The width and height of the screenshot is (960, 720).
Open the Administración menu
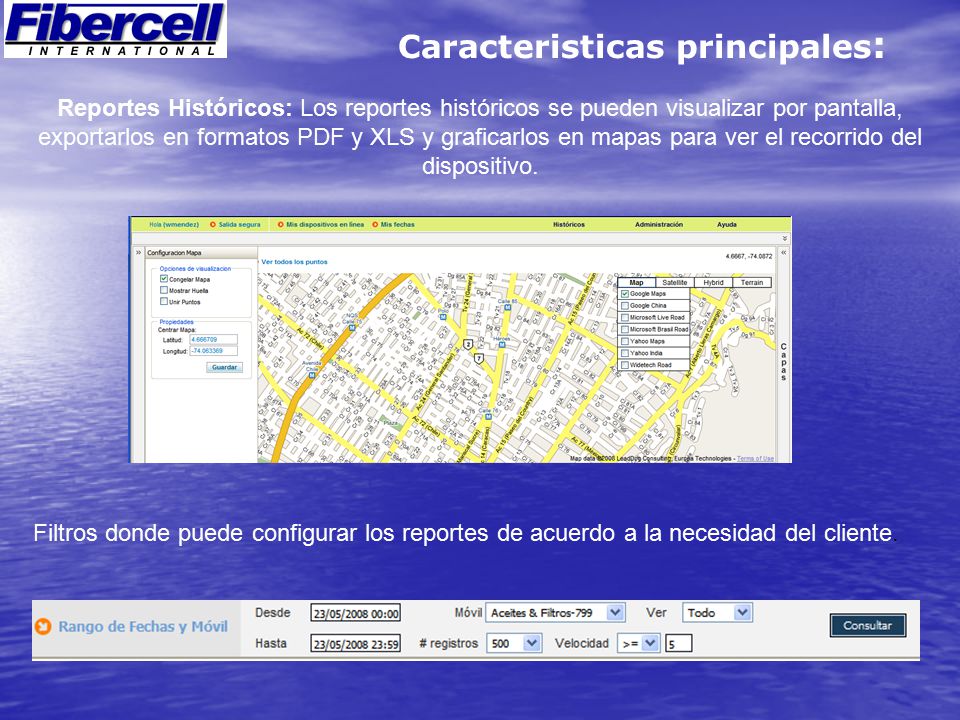click(659, 225)
